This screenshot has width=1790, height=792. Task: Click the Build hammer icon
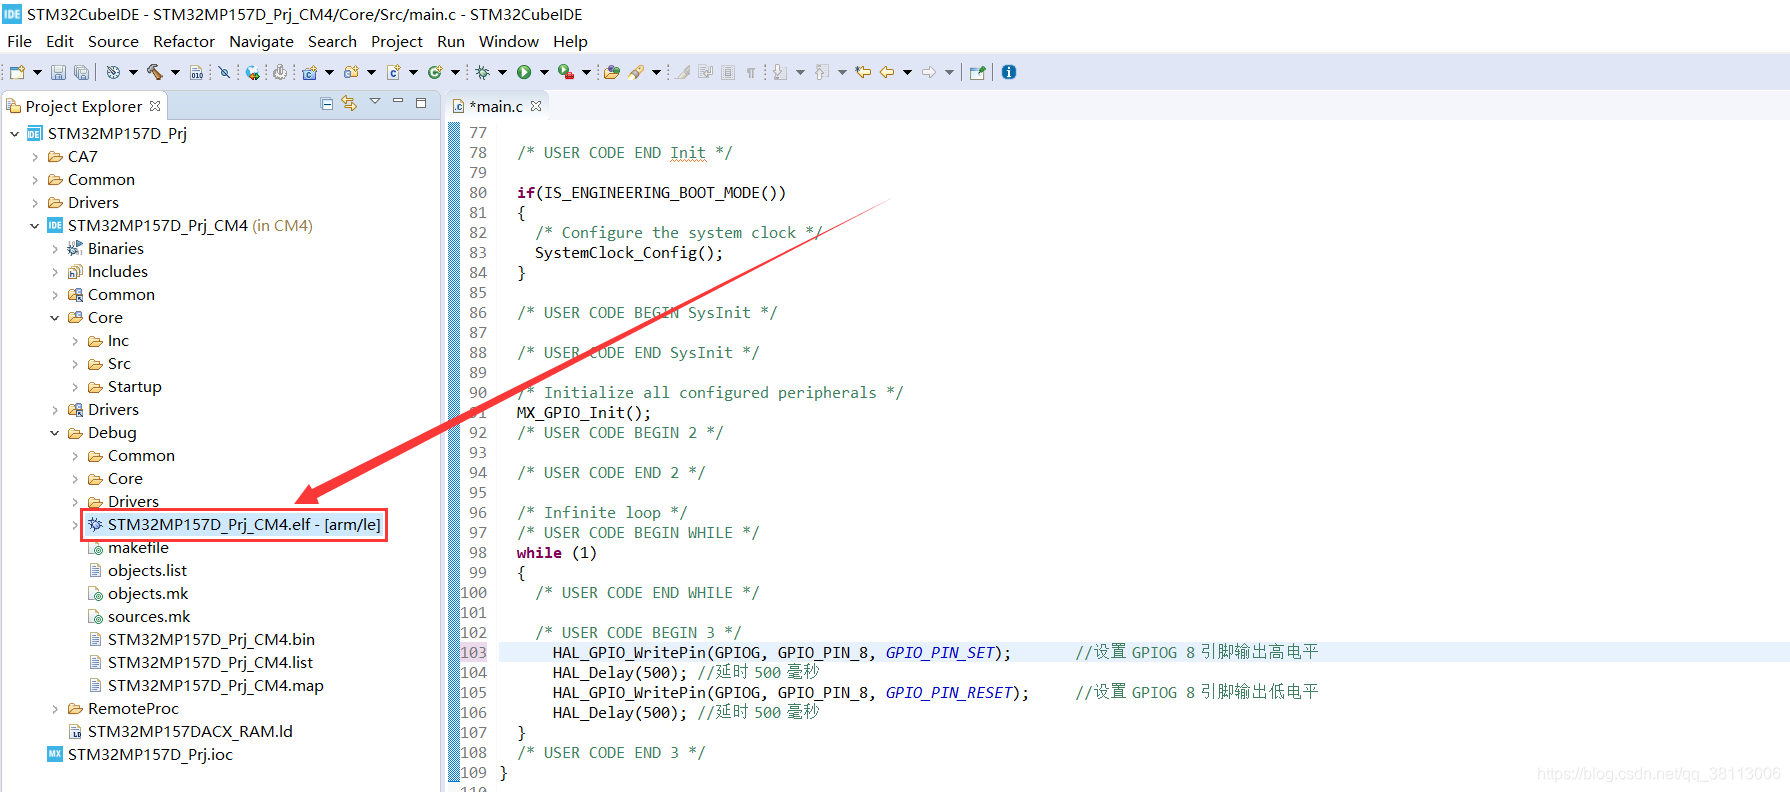pos(154,72)
